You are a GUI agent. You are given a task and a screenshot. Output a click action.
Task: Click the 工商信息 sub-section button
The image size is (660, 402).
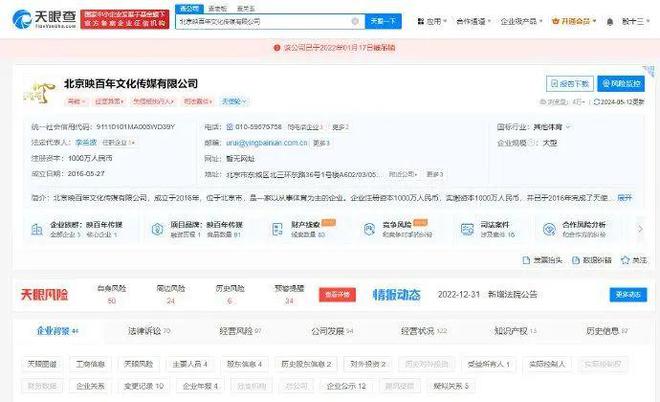point(90,364)
